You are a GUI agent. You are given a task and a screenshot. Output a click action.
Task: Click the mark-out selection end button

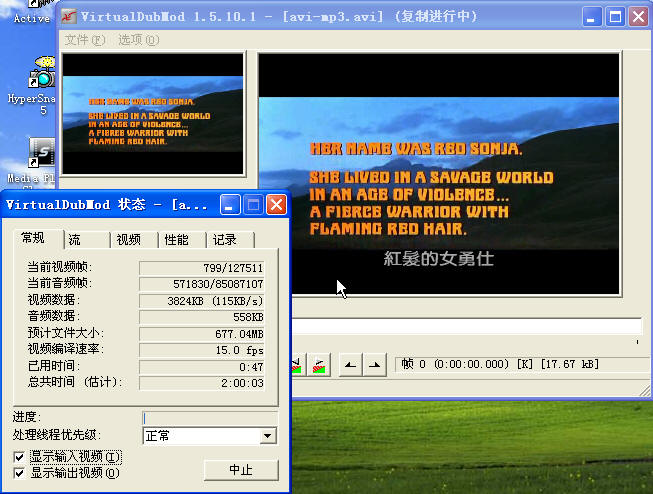(375, 365)
